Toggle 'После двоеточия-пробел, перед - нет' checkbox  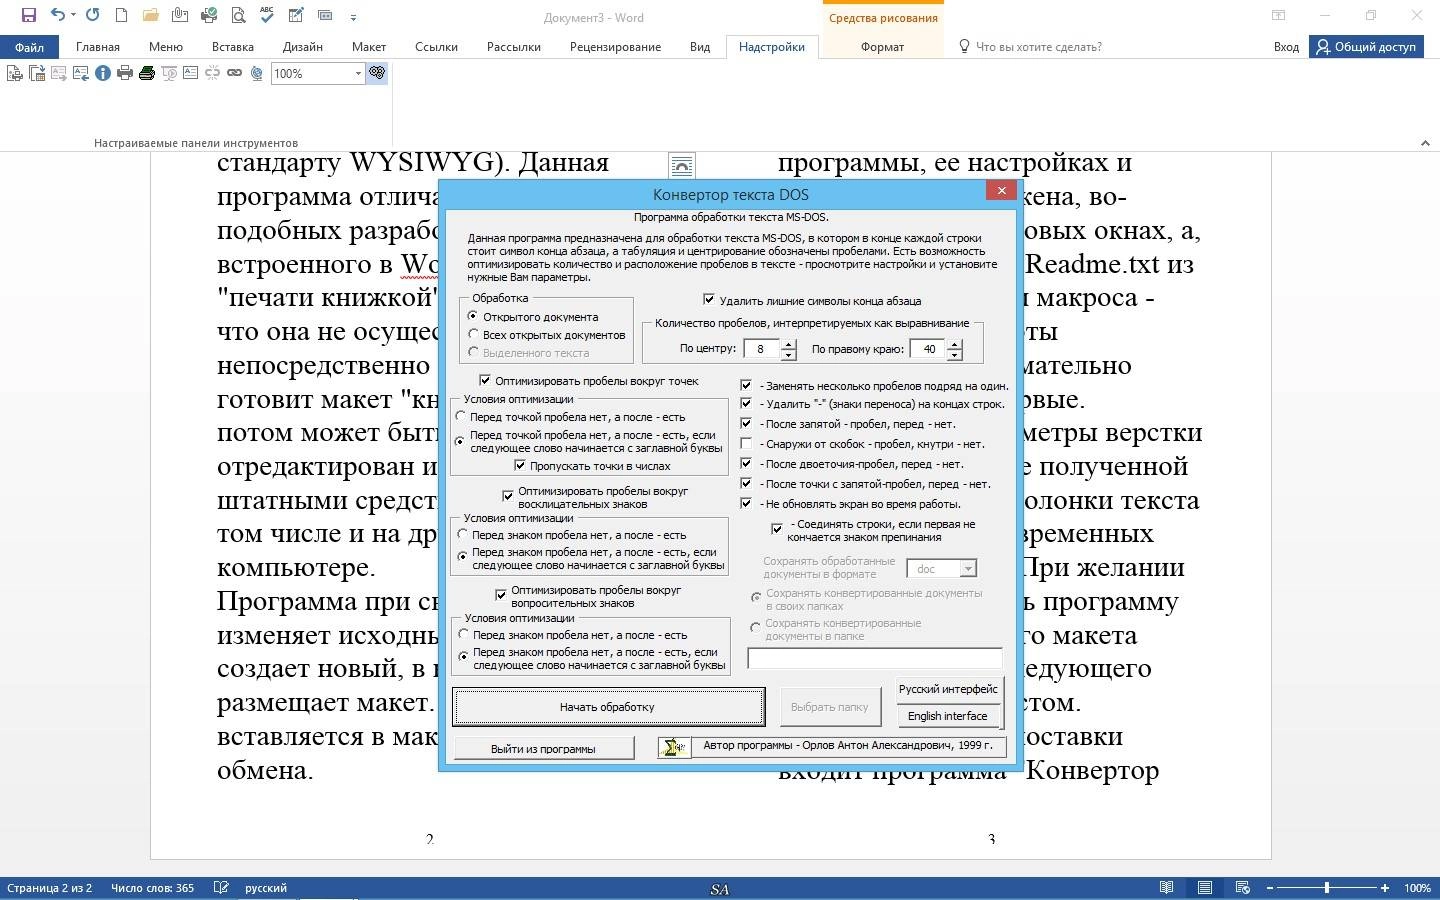click(746, 463)
